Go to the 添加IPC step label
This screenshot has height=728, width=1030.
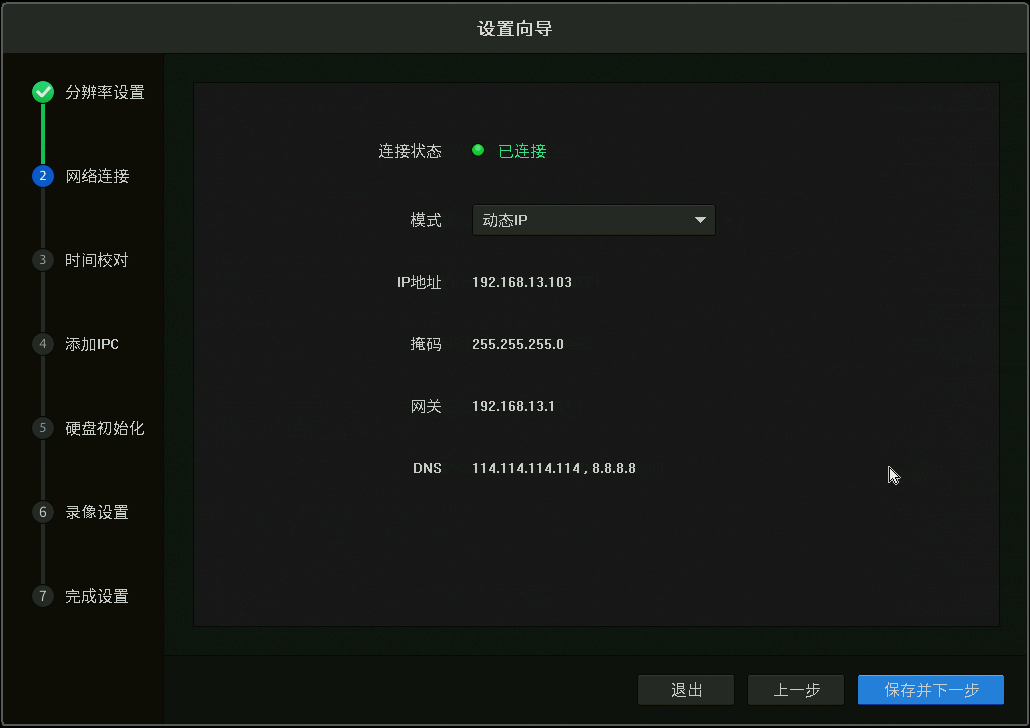pos(92,344)
